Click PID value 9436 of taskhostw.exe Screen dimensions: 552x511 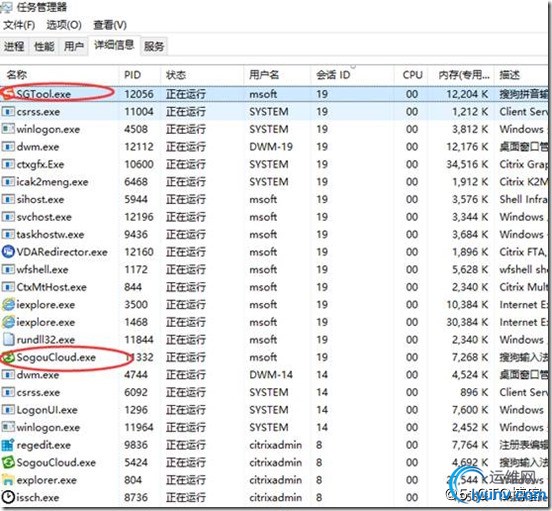coord(136,234)
